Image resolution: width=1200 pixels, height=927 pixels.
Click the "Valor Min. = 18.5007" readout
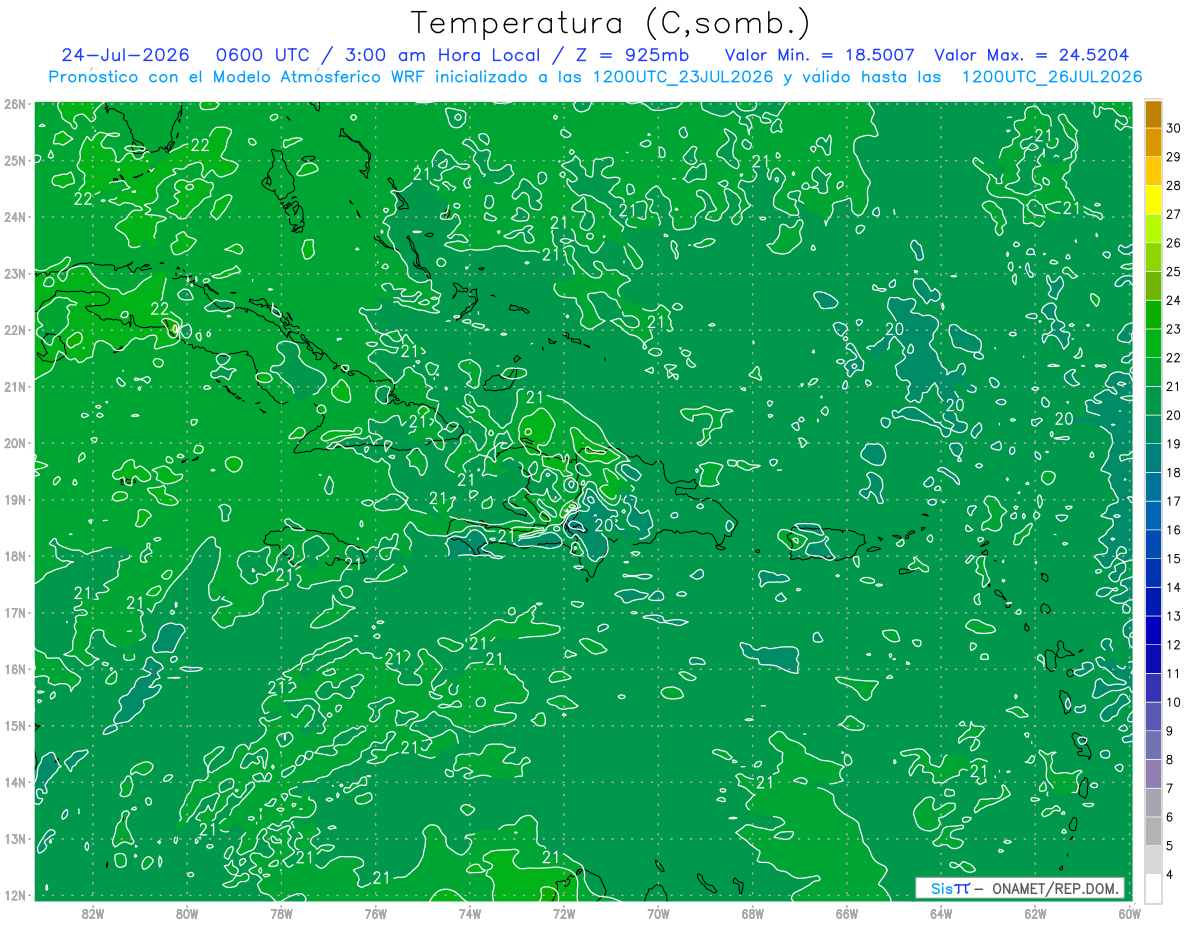tap(819, 55)
